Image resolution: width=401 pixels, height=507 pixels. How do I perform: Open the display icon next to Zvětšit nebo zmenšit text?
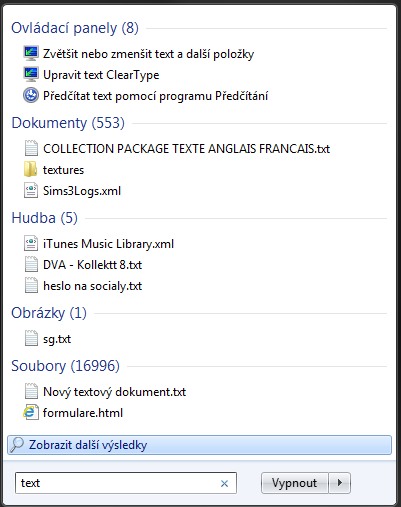[x=31, y=53]
